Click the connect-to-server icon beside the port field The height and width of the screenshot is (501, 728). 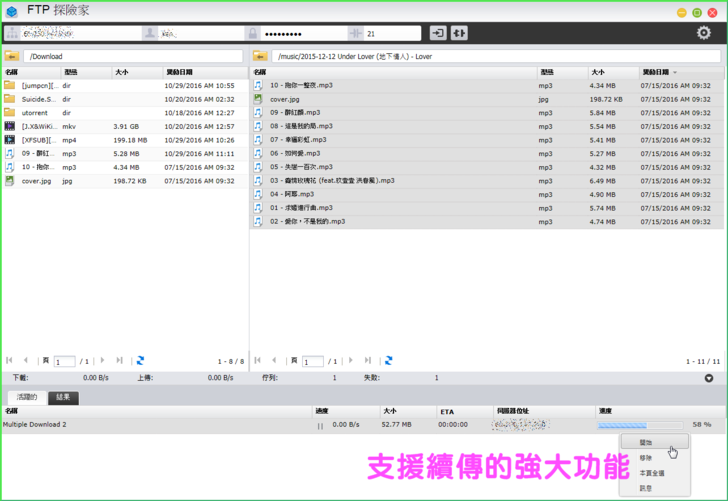pos(438,34)
